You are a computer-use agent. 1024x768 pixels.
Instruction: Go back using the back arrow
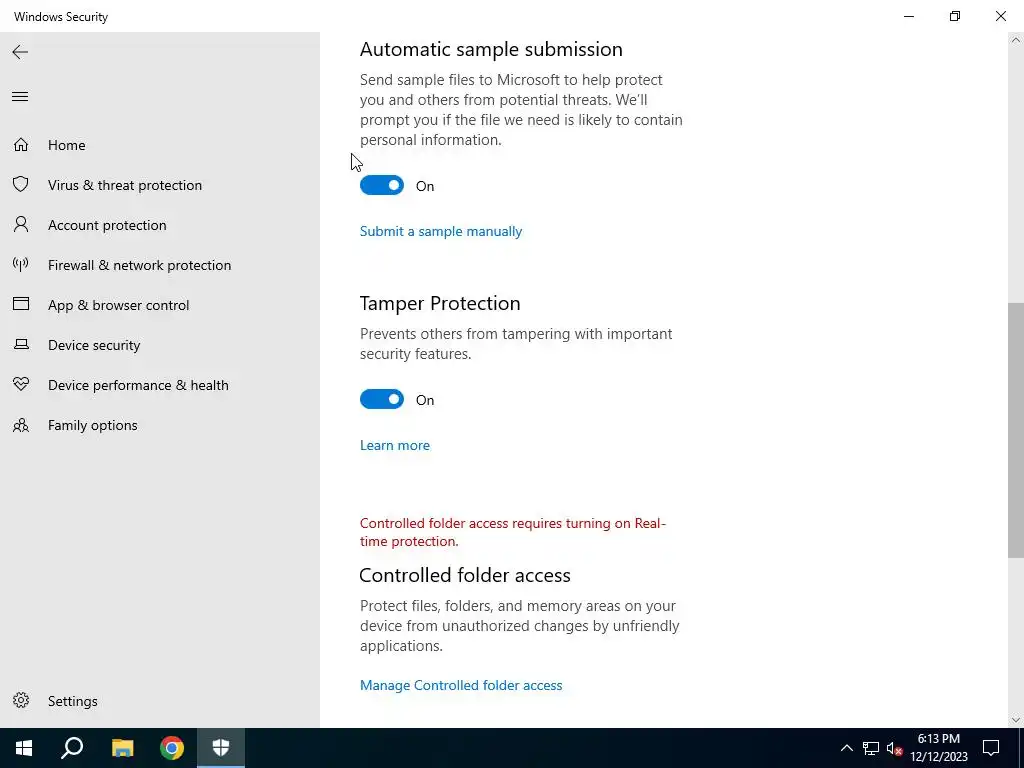20,52
